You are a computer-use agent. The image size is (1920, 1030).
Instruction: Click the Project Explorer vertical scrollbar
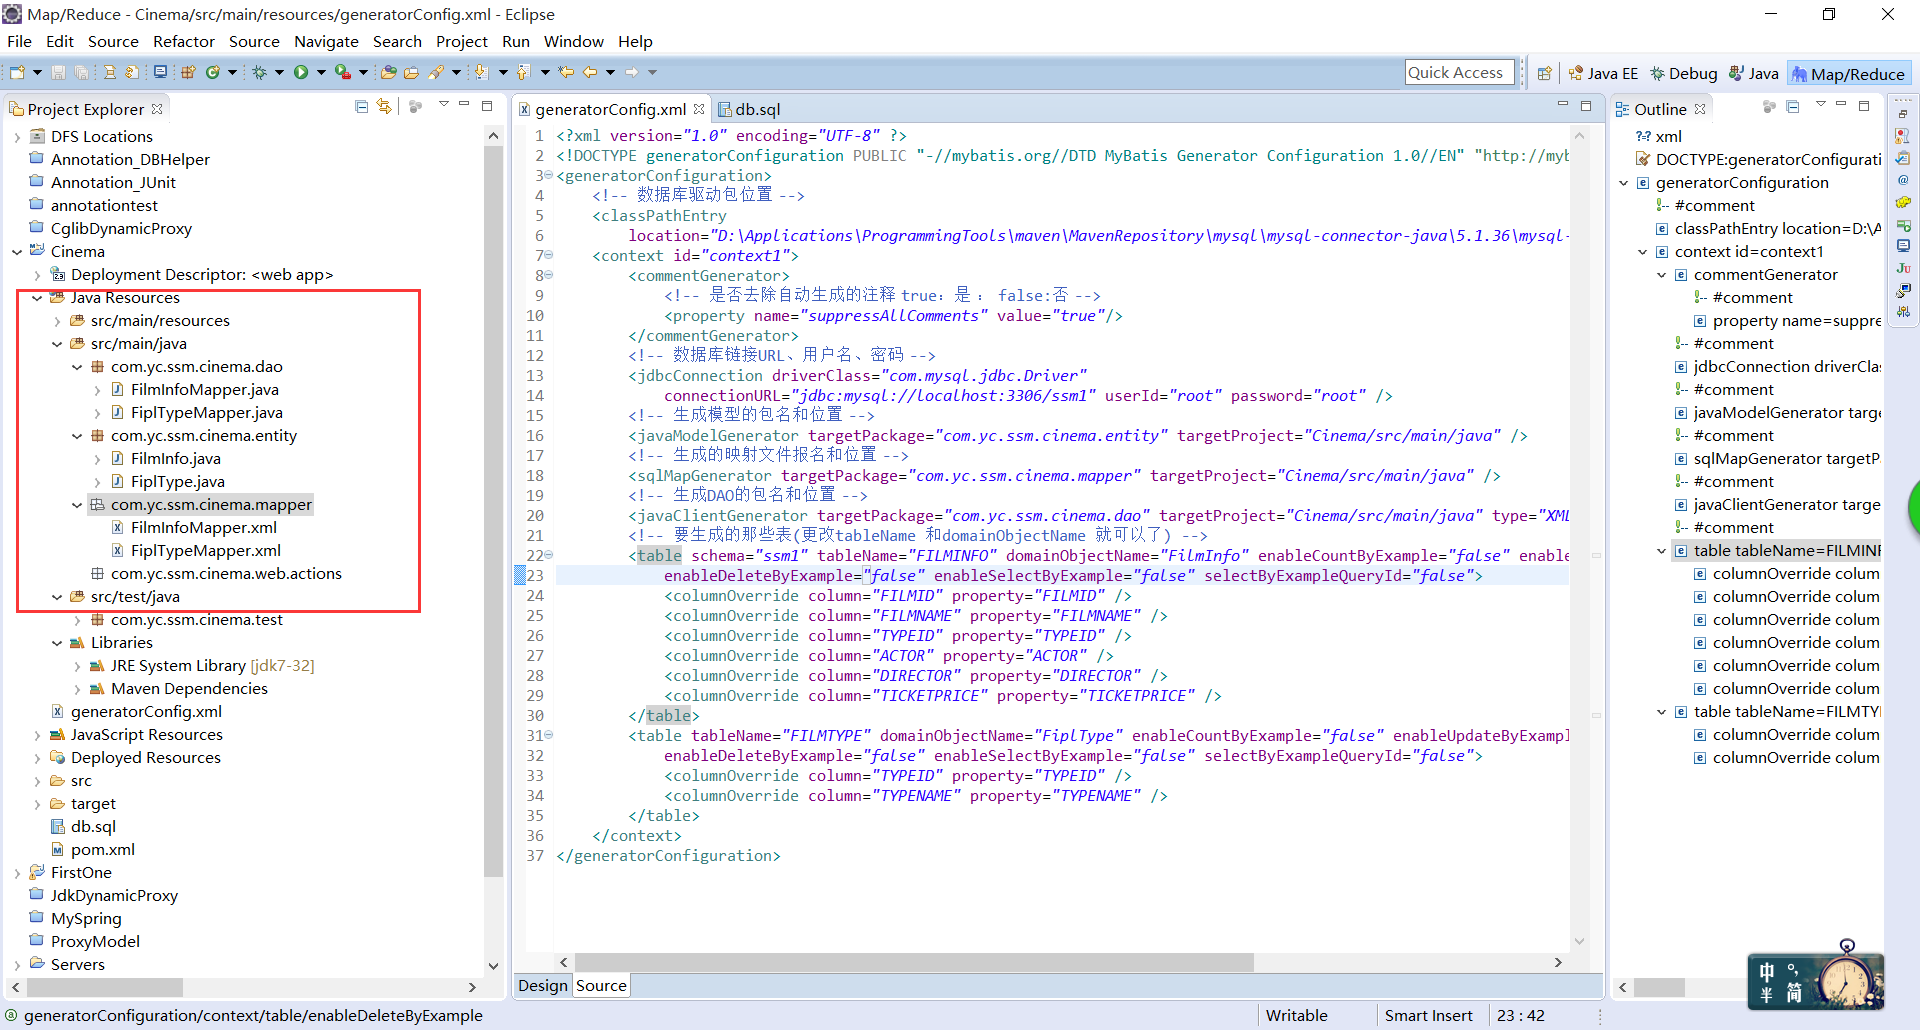[x=493, y=512]
